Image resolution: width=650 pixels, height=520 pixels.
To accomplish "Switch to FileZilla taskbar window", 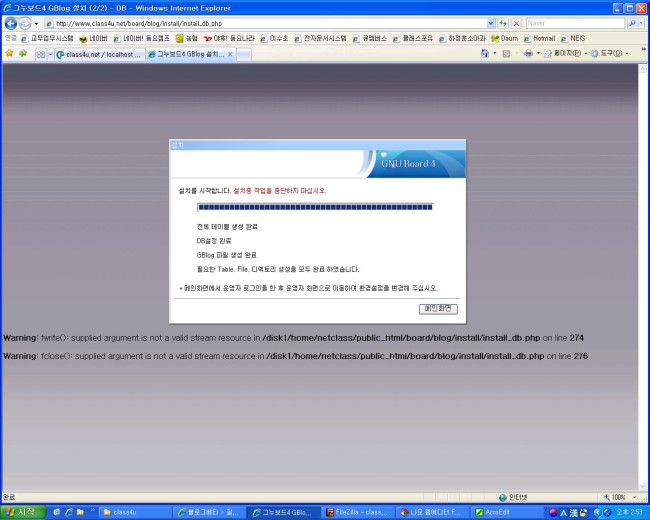I will click(358, 513).
